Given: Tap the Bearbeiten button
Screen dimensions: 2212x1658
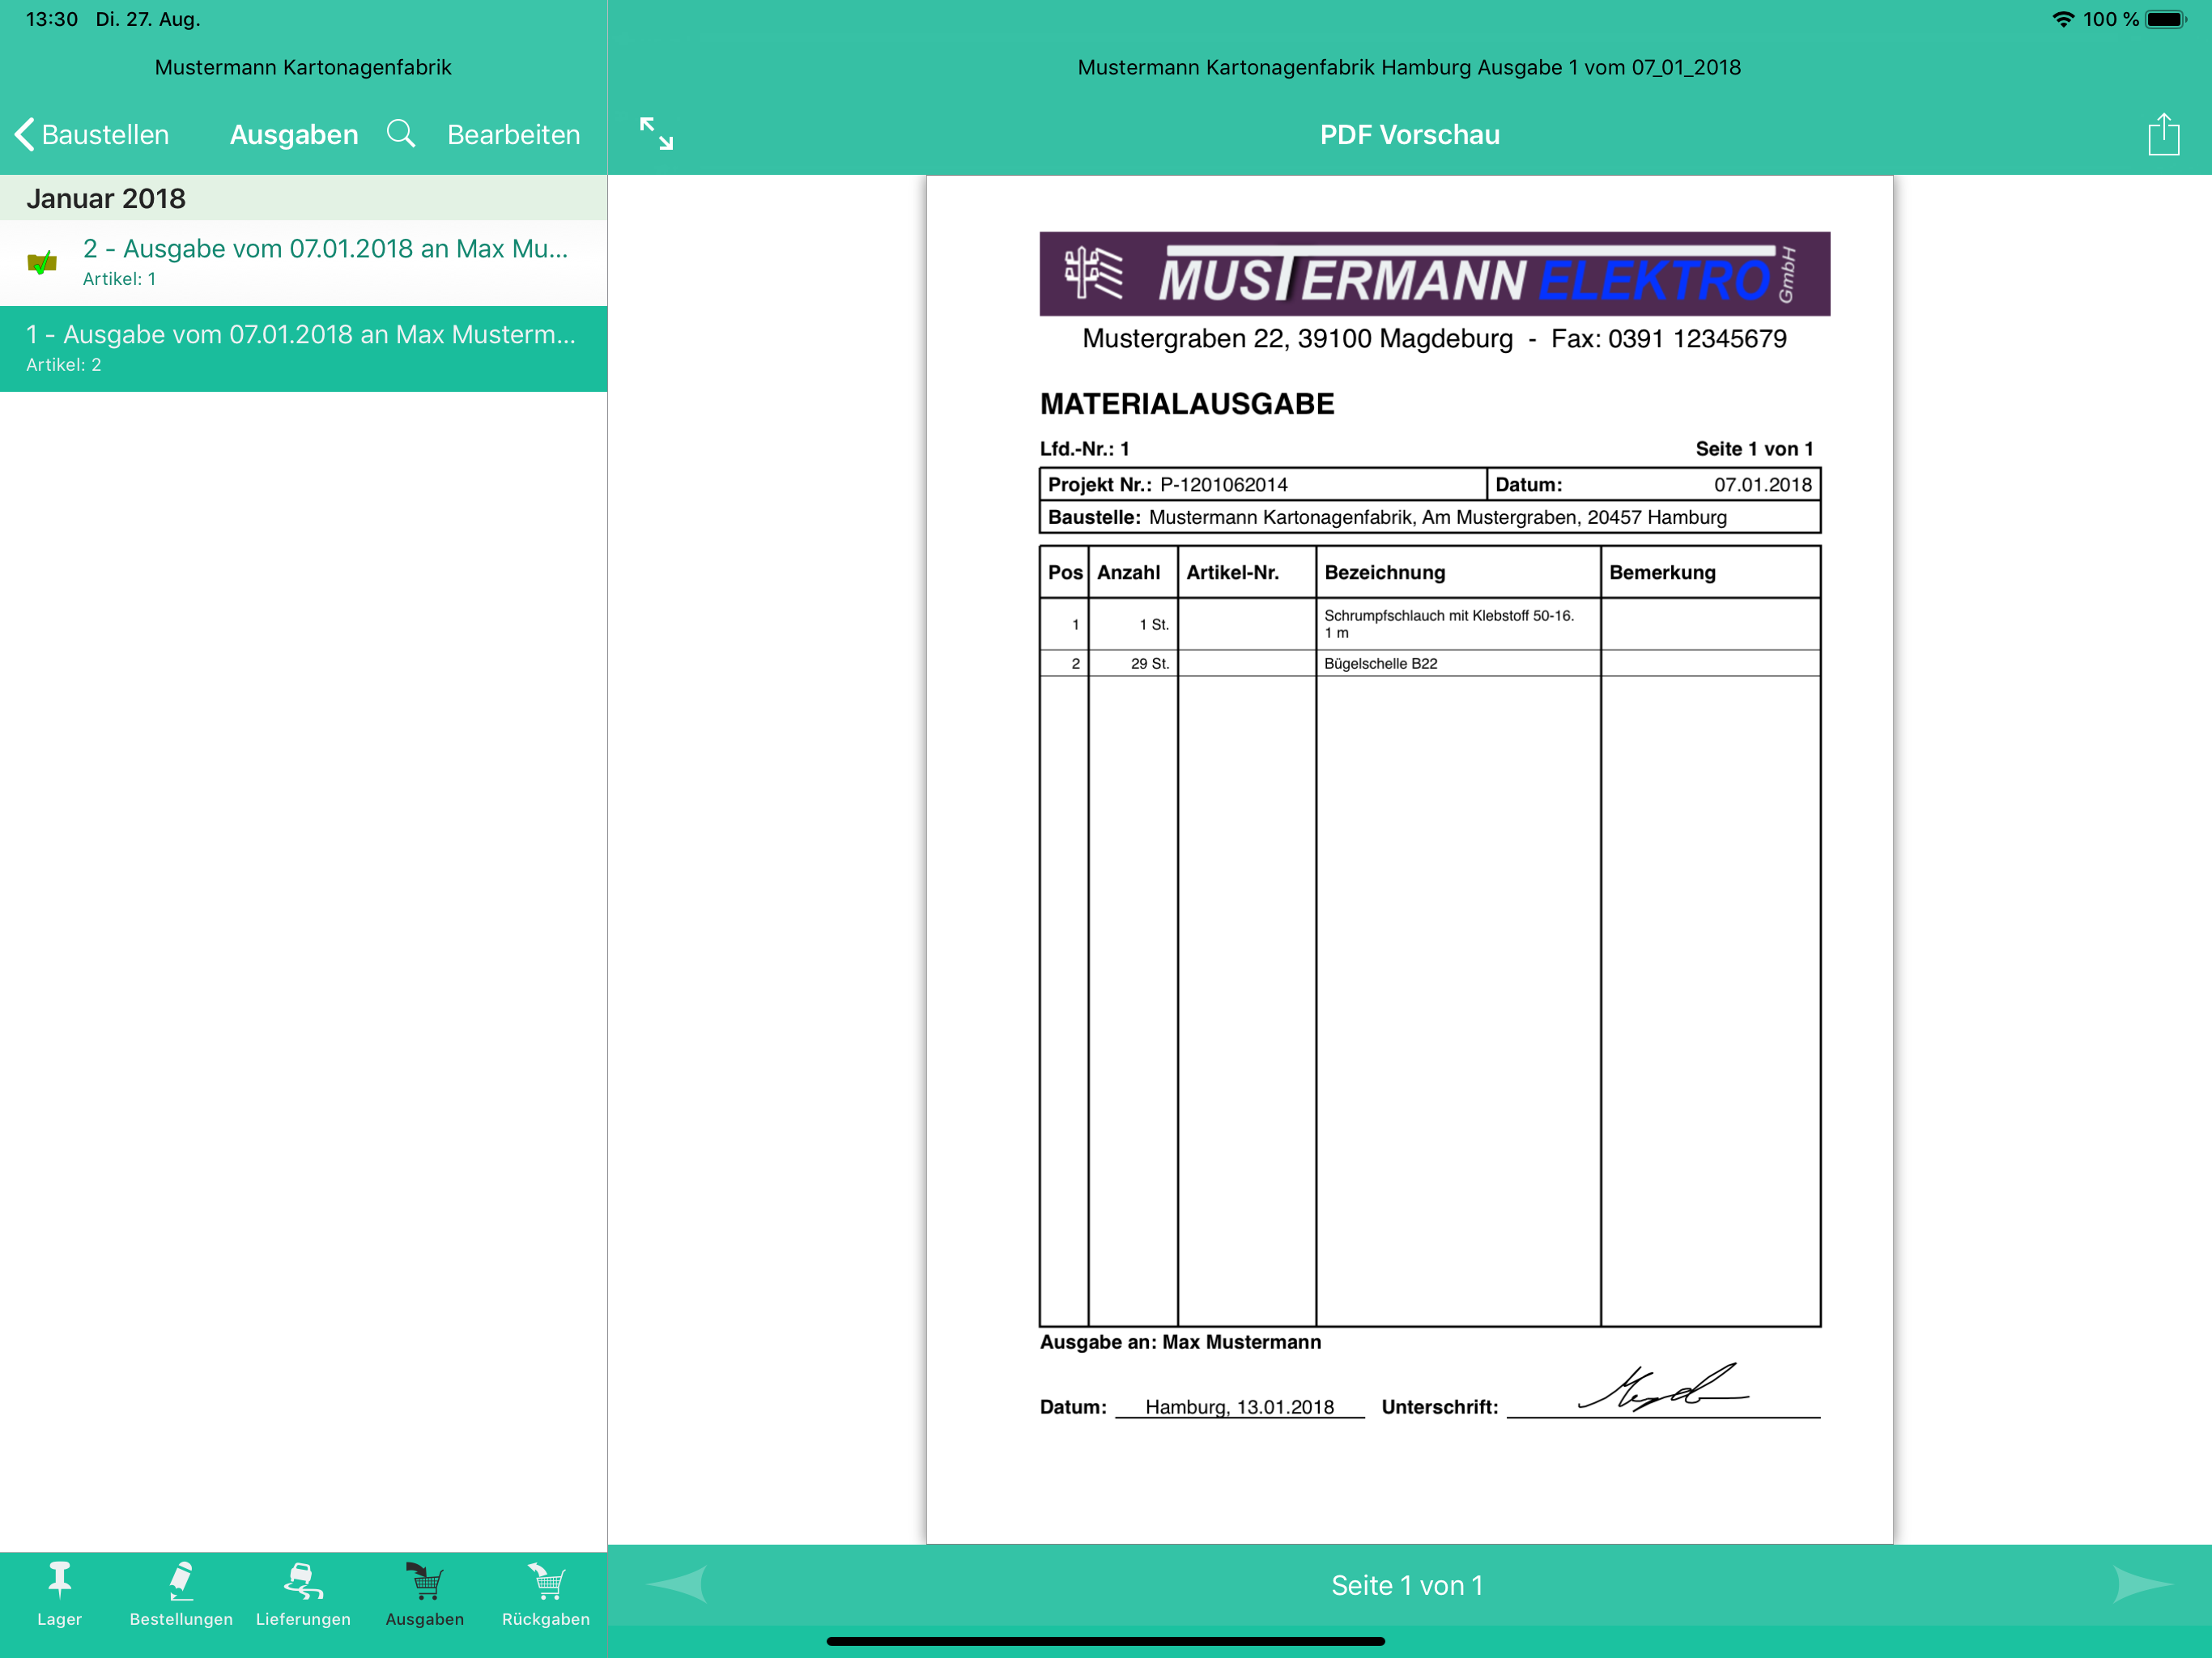Looking at the screenshot, I should [x=513, y=134].
